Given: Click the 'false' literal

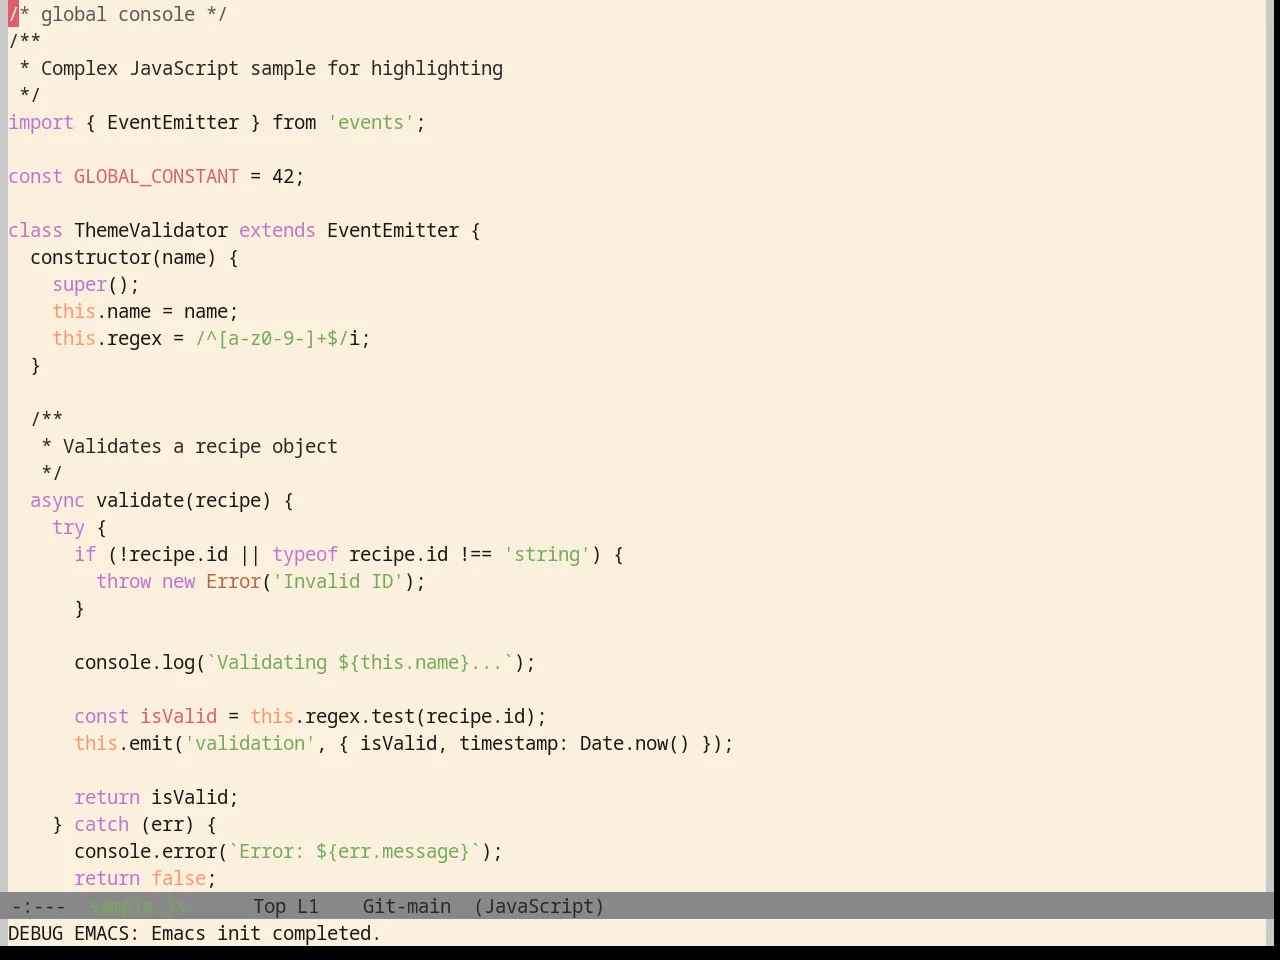Looking at the screenshot, I should point(178,879).
